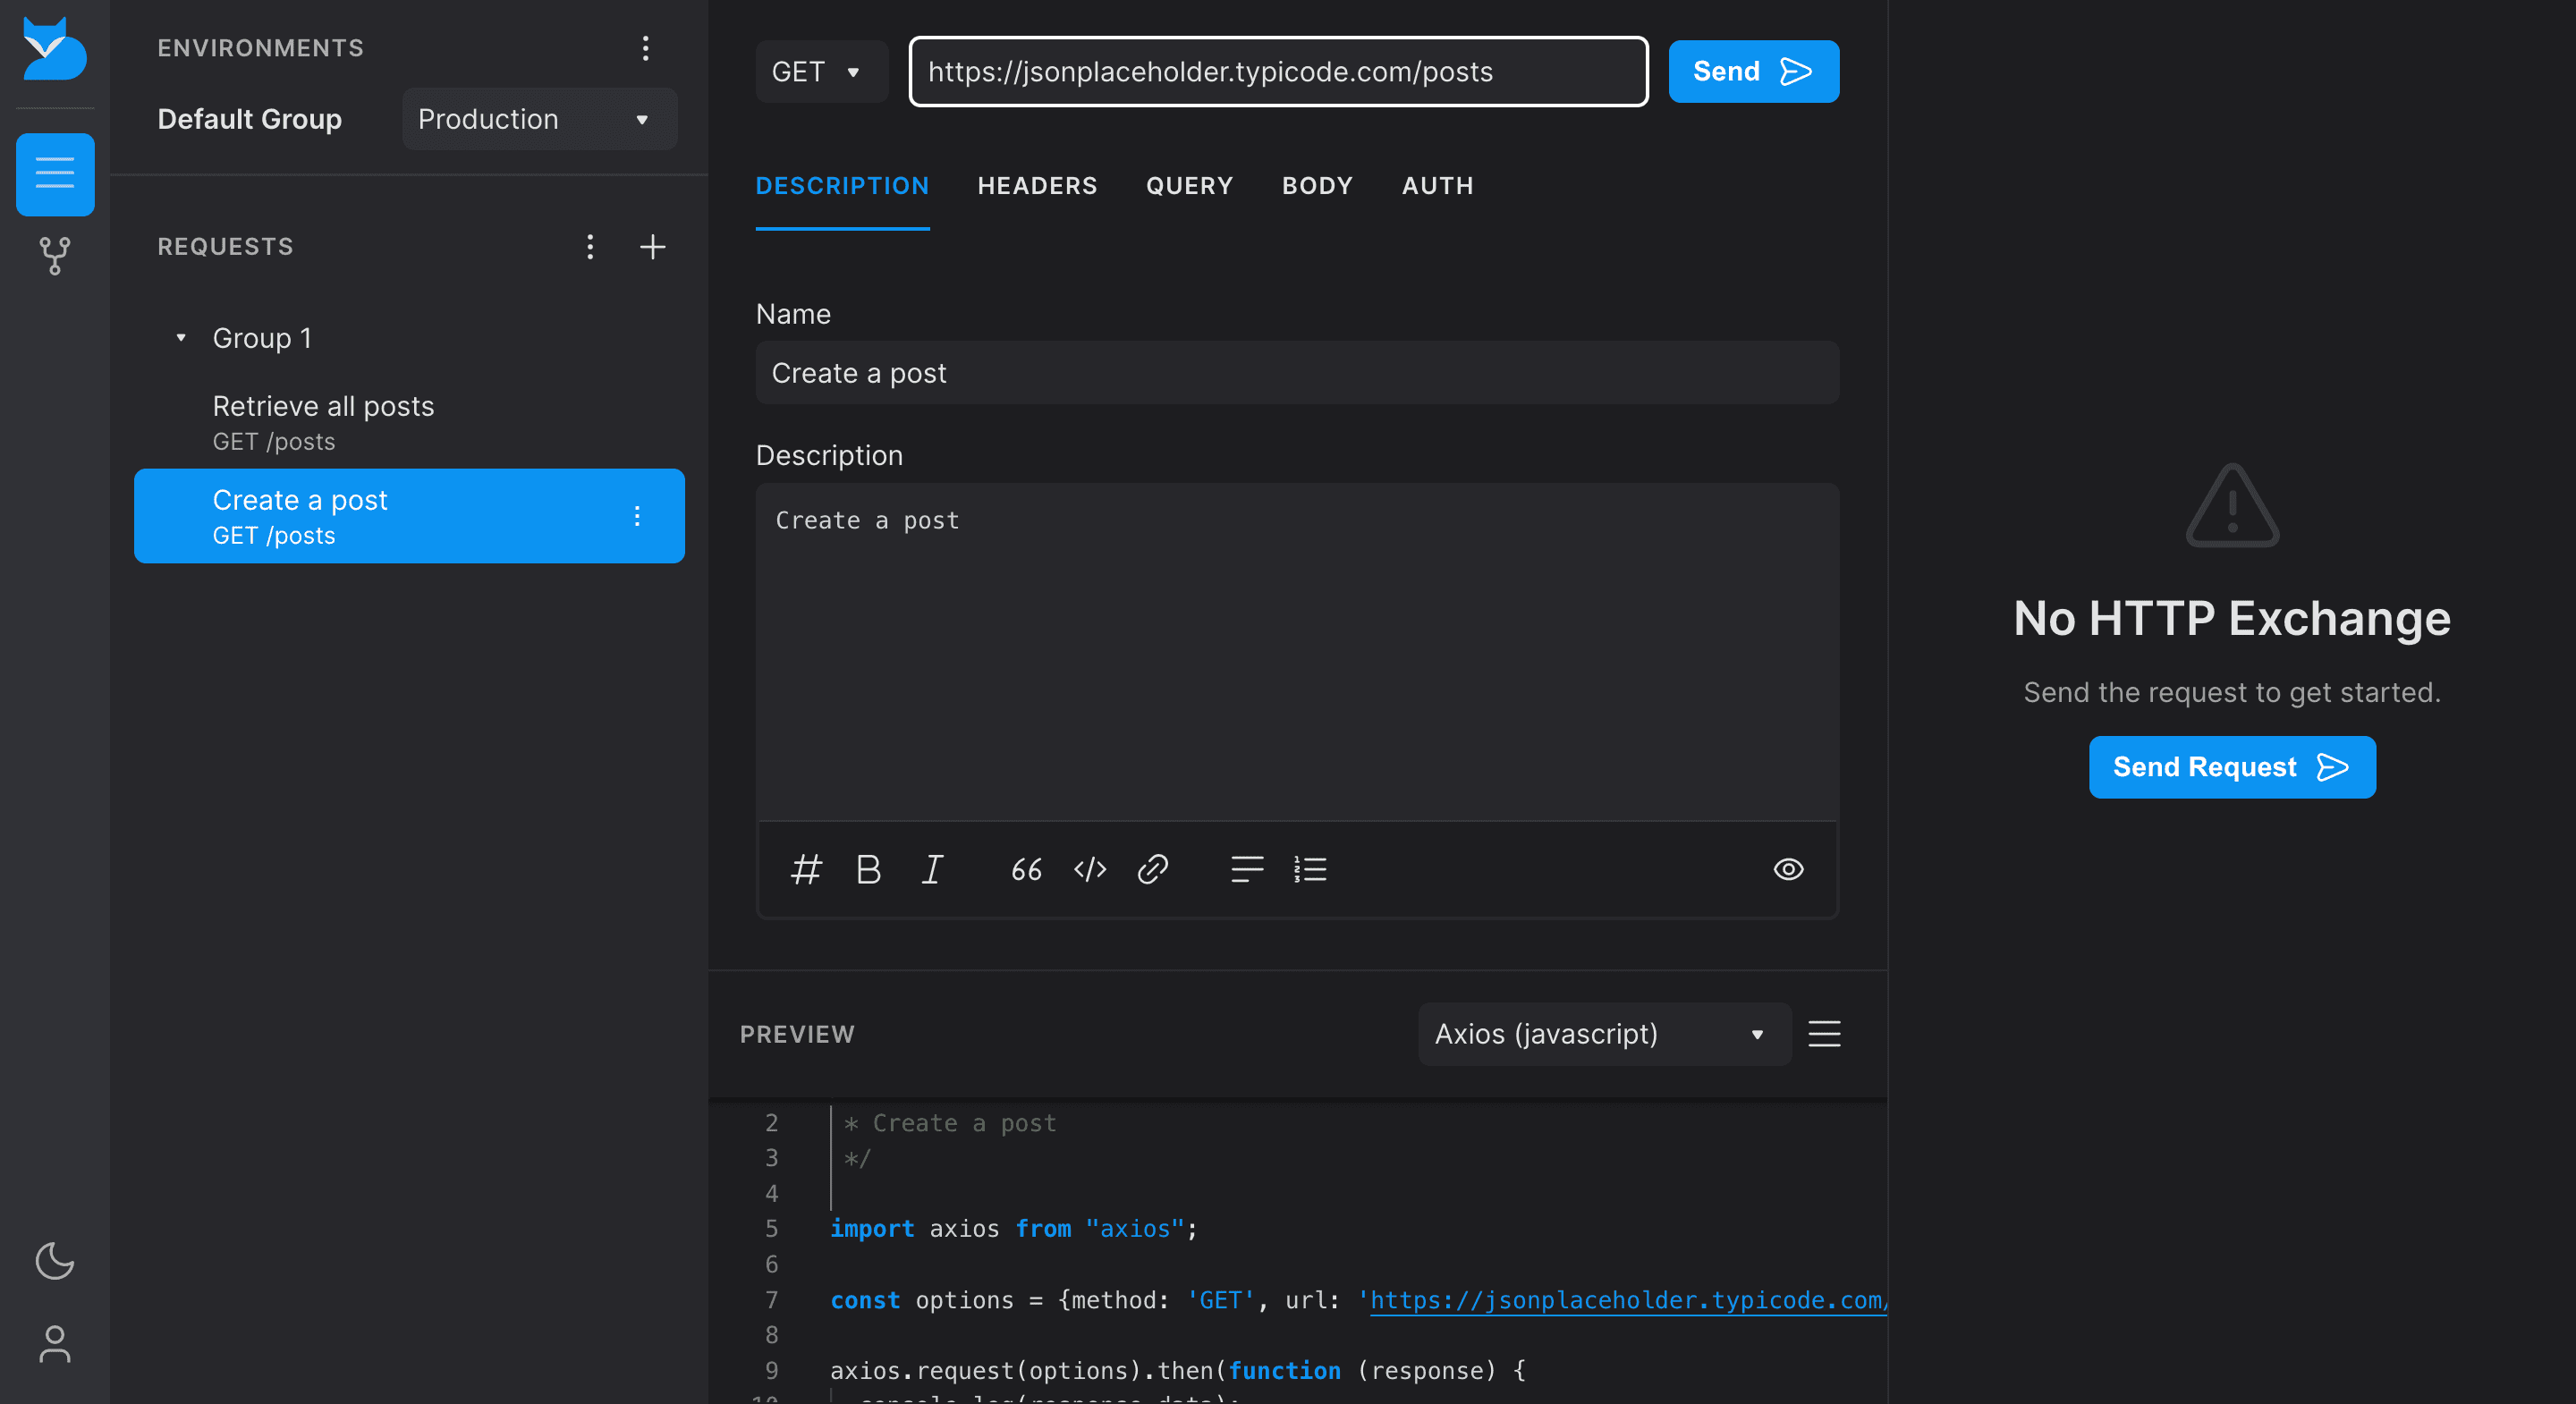The image size is (2576, 1404).
Task: Apply italic formatting in description editor
Action: 932,869
